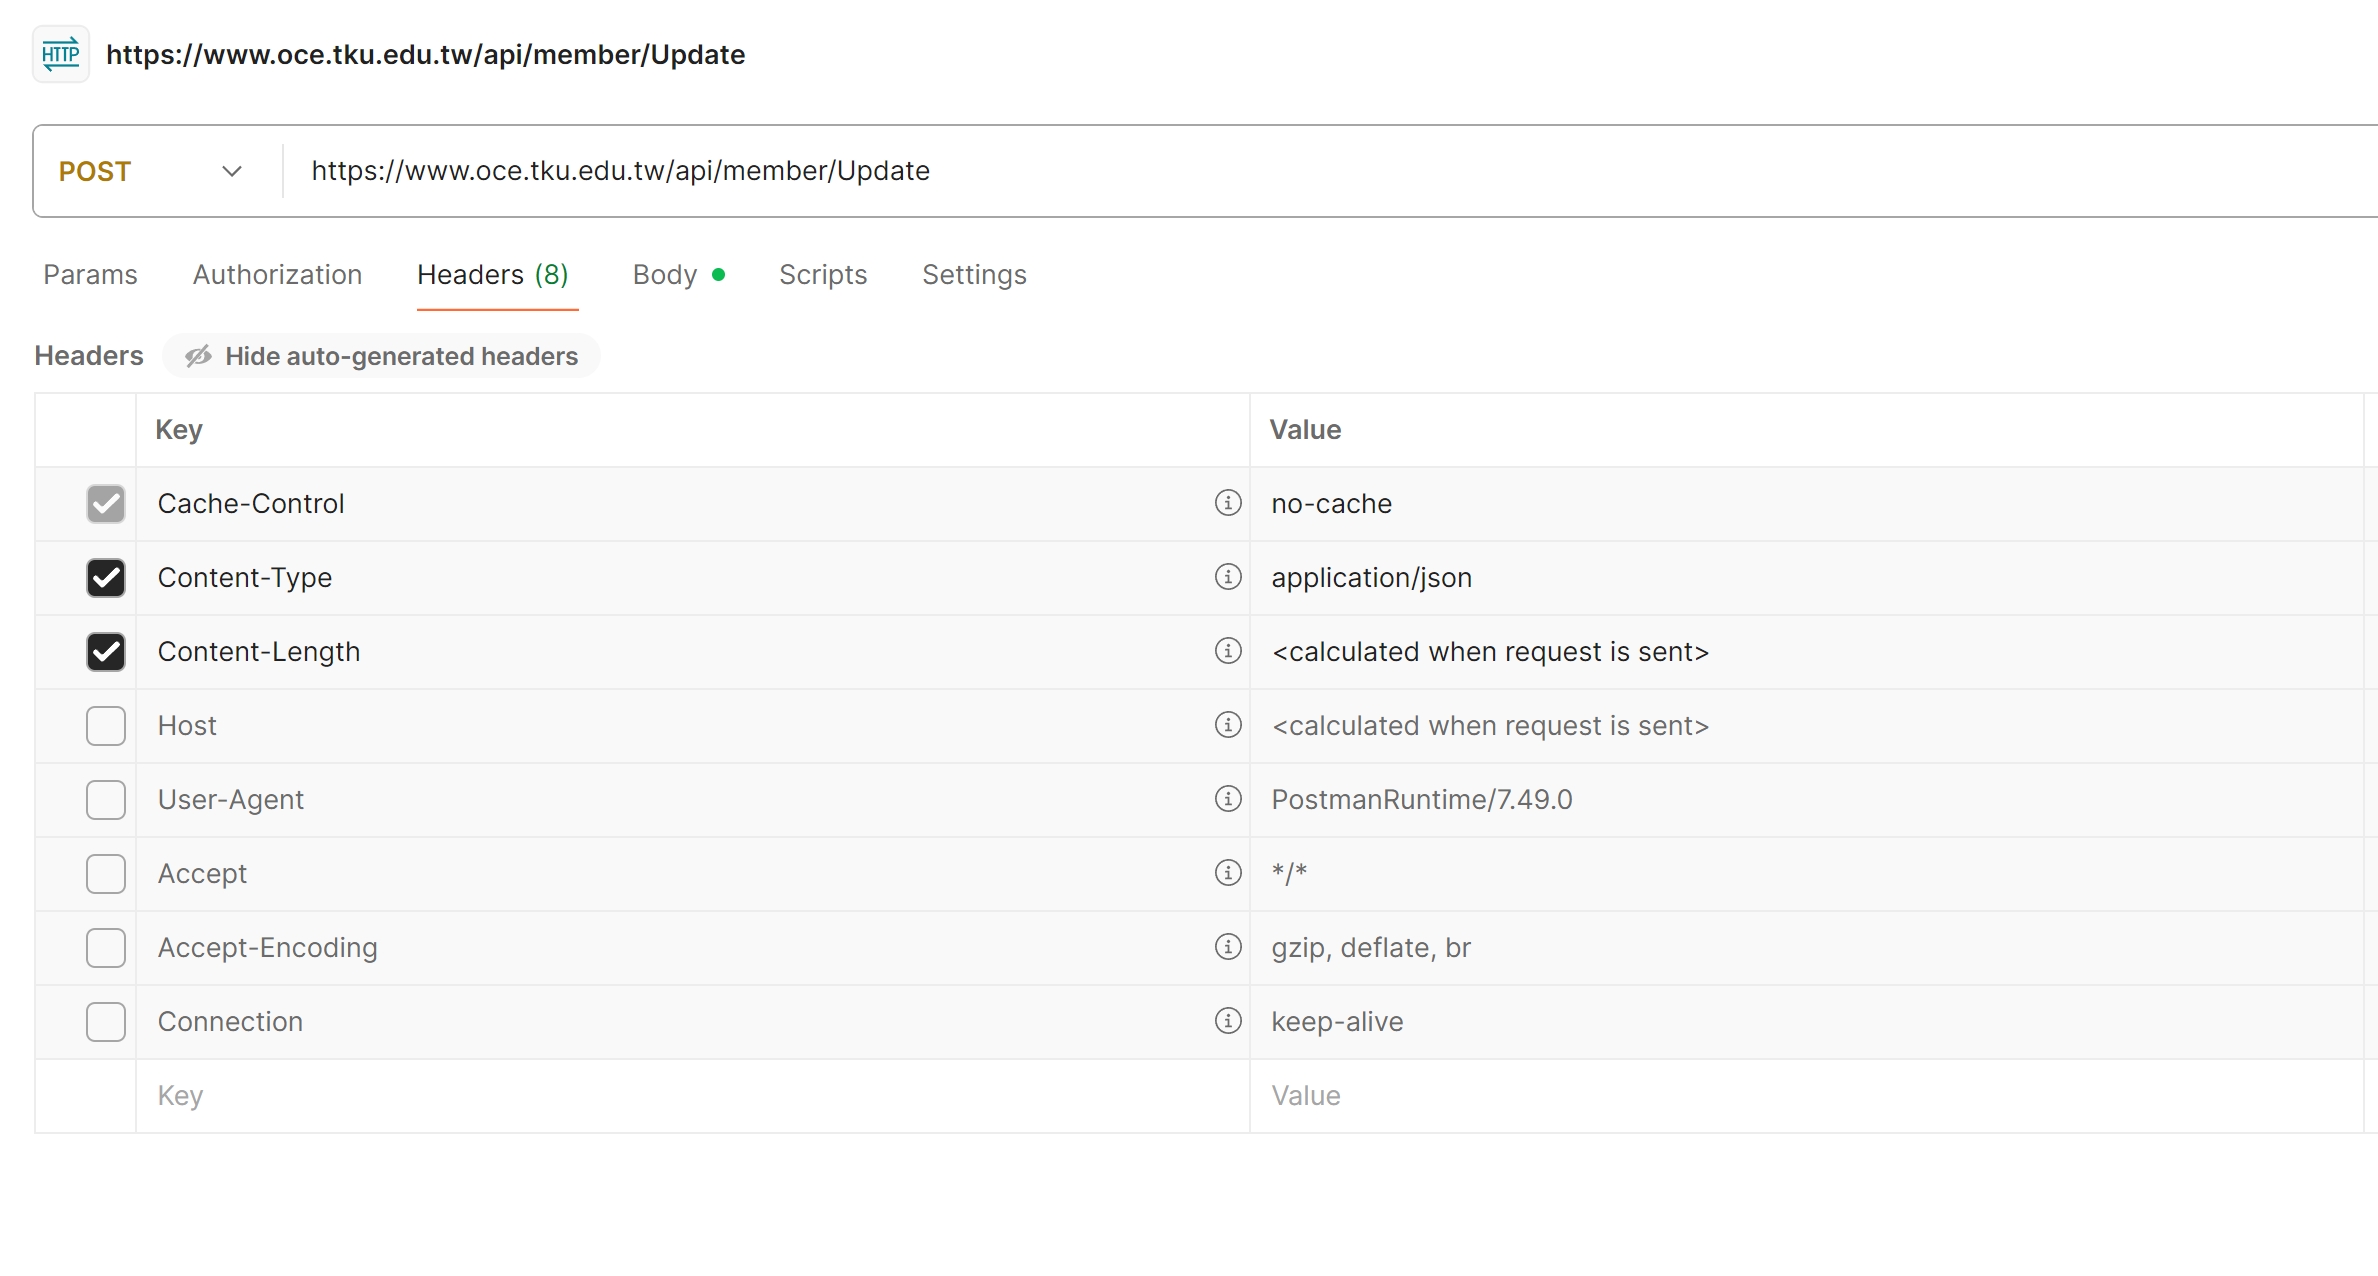
Task: Click the */* Accept value
Action: click(1289, 874)
